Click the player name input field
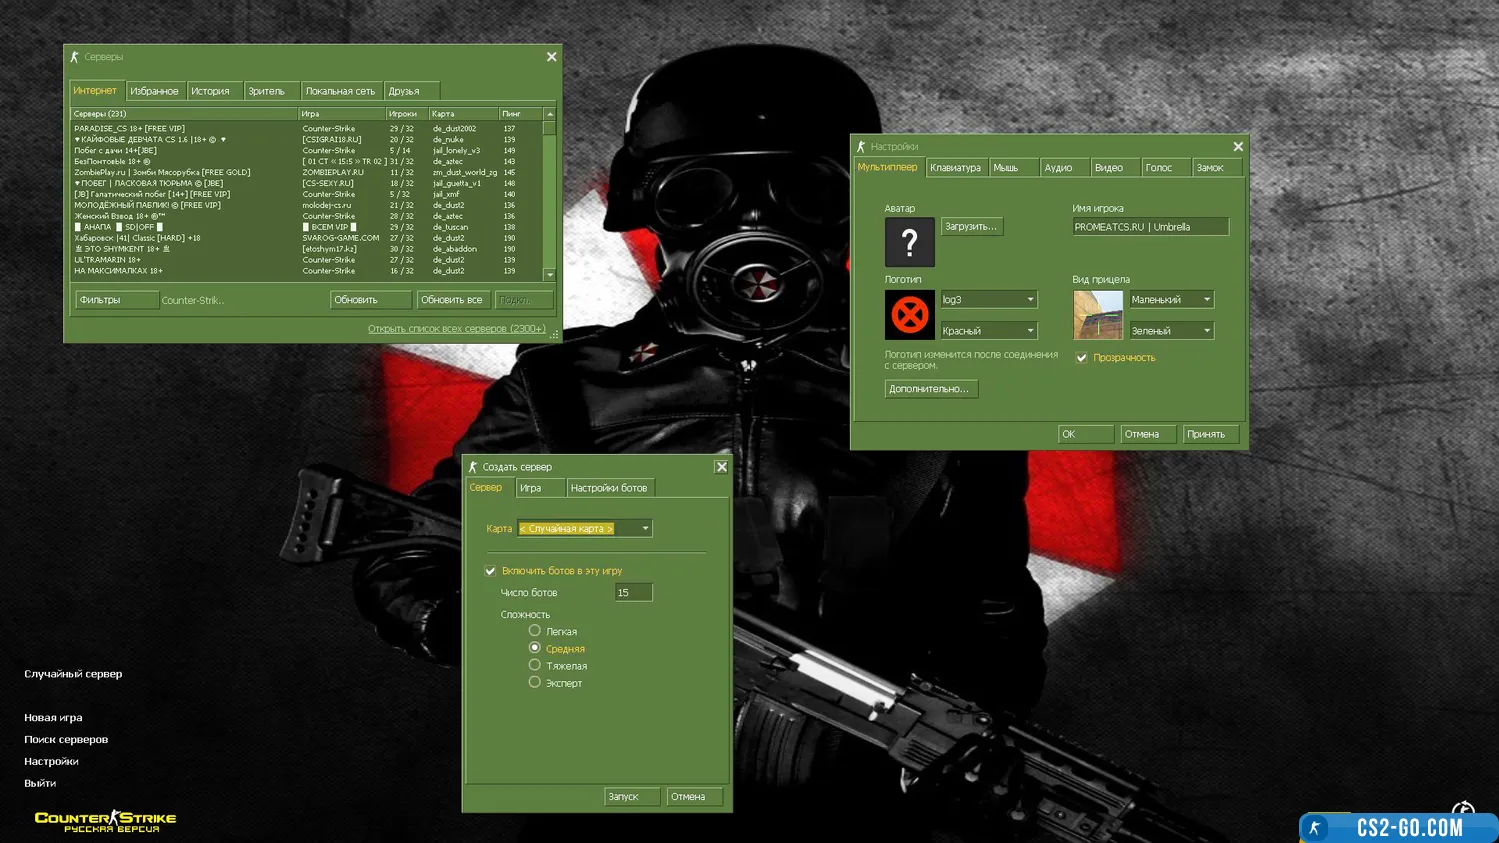 point(1149,227)
